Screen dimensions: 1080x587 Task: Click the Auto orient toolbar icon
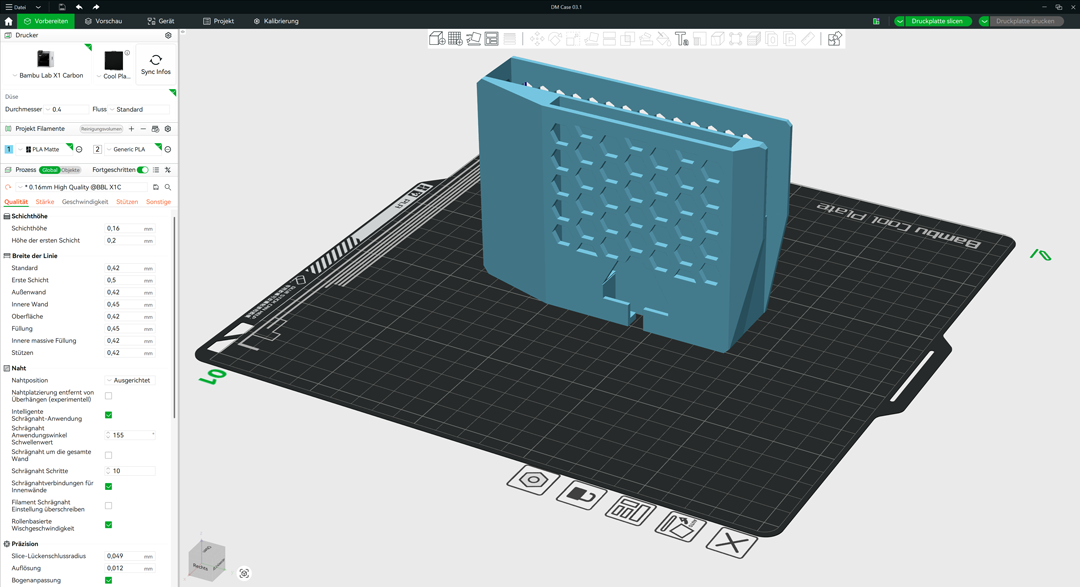point(473,39)
